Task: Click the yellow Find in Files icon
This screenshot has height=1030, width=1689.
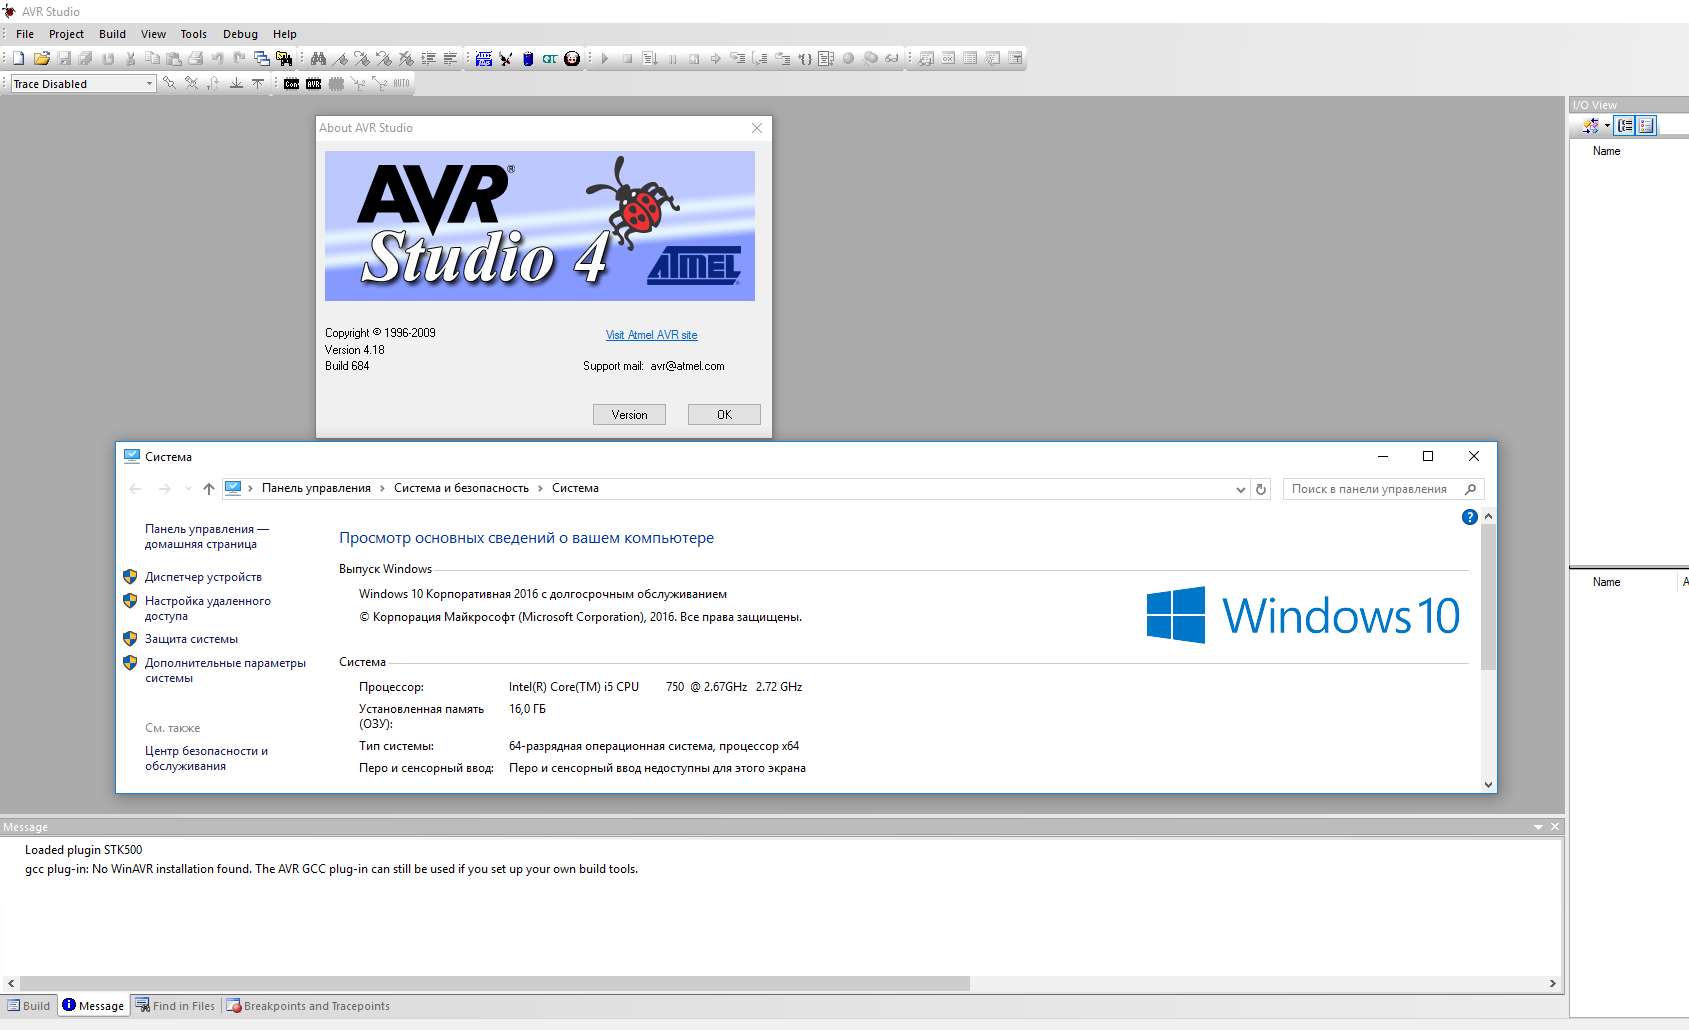Action: (x=284, y=58)
